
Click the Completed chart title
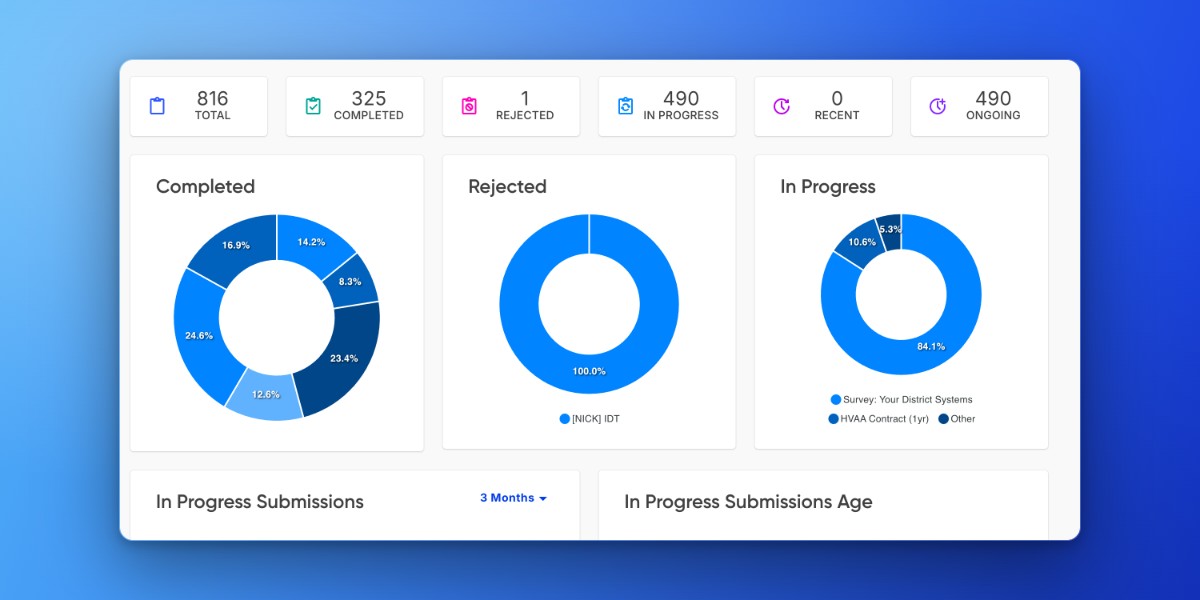pyautogui.click(x=205, y=186)
